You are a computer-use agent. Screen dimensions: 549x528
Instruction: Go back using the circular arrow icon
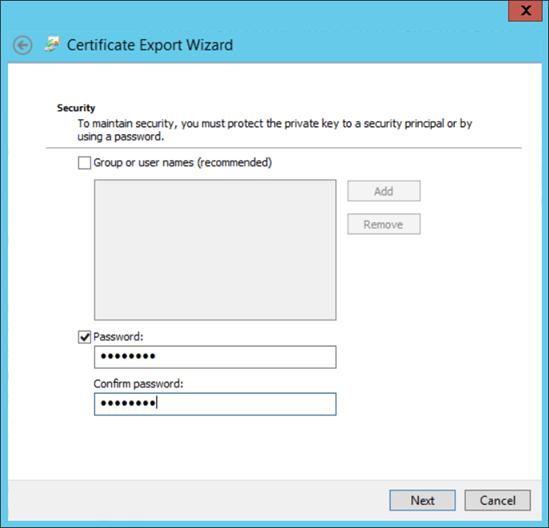tap(23, 45)
